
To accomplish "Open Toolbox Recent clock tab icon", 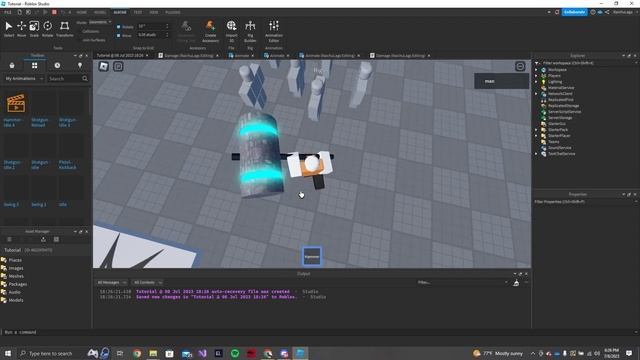I will click(x=57, y=65).
